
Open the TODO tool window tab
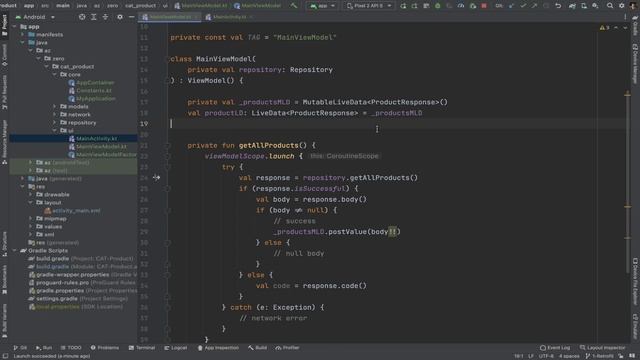71,348
